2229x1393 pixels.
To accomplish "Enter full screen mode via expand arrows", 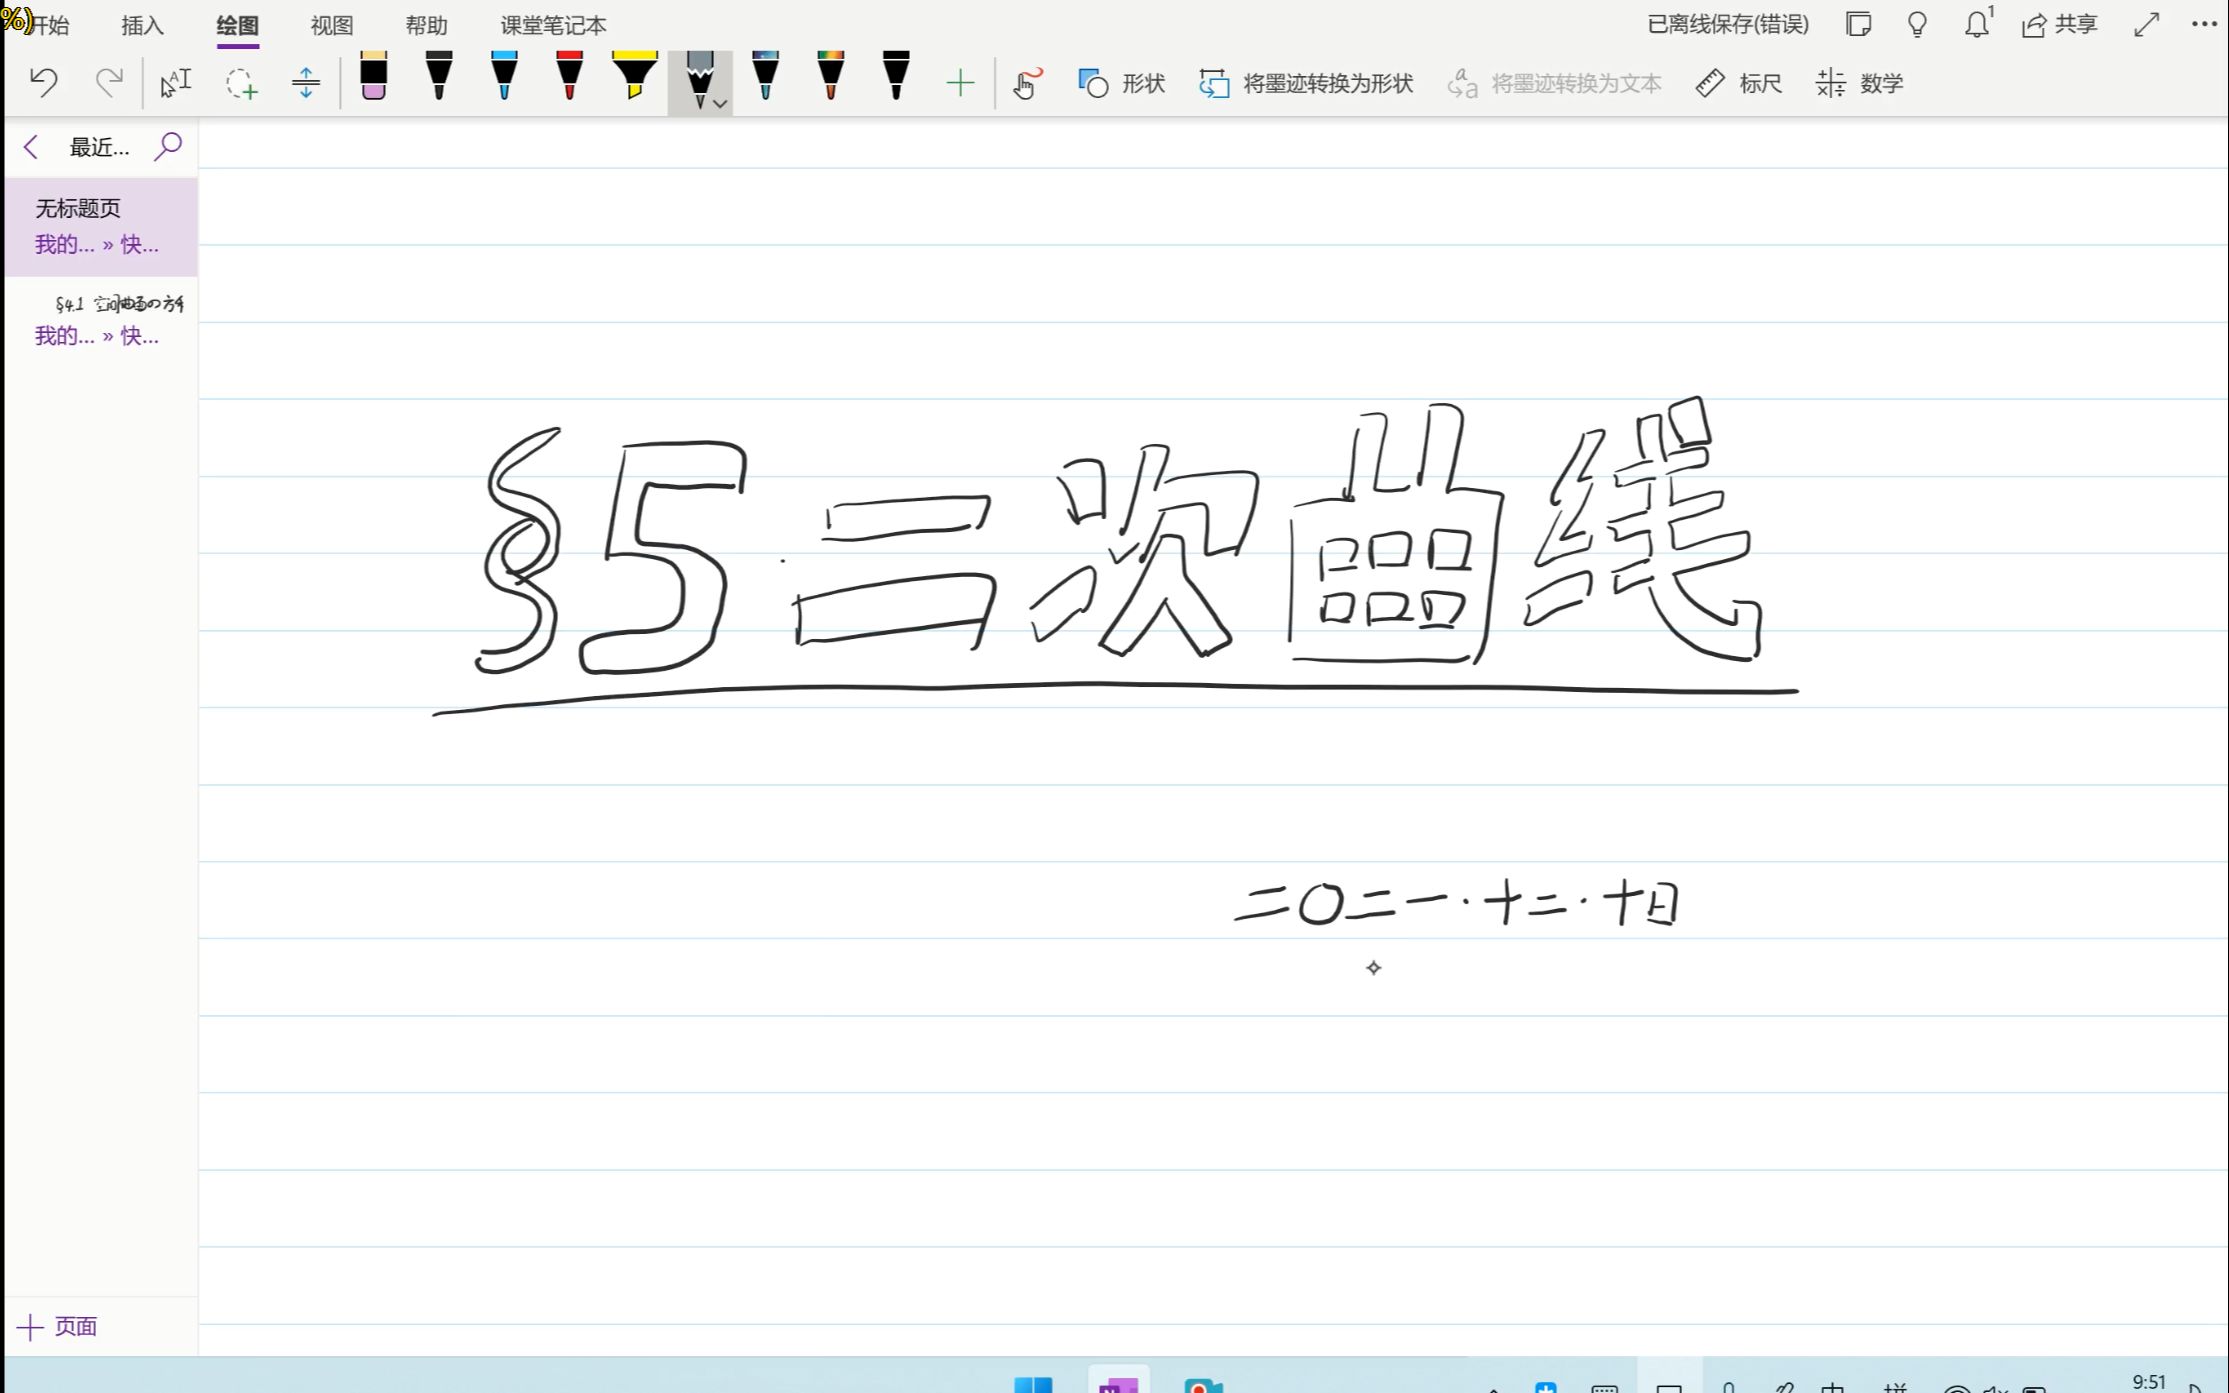I will pos(2146,24).
